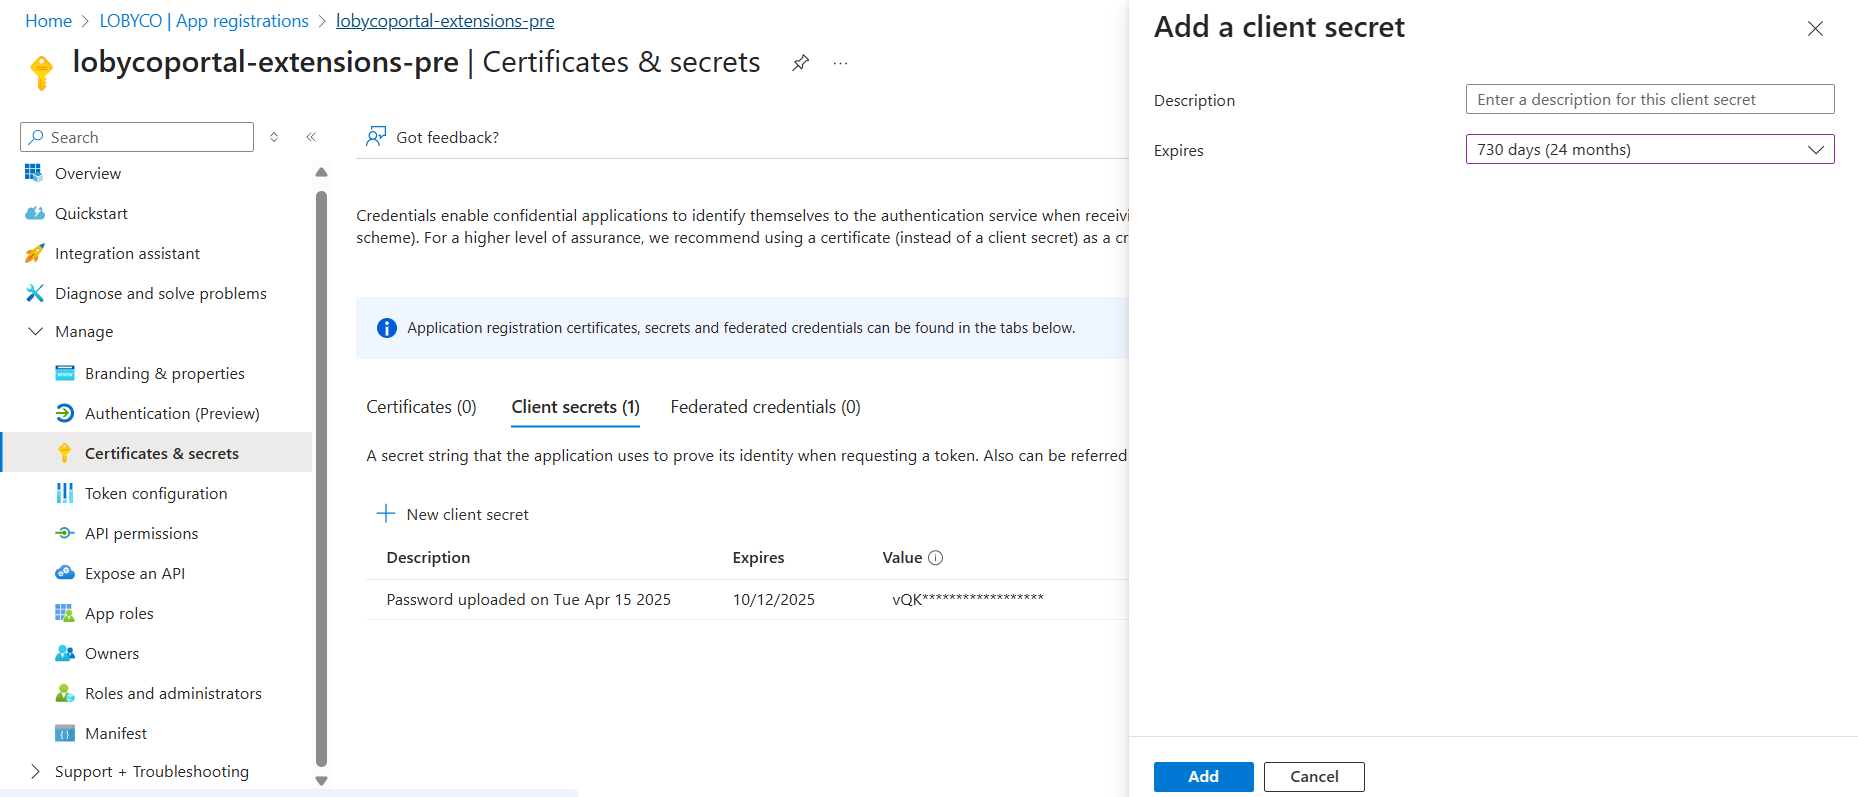Click the sidebar Search field
Image resolution: width=1858 pixels, height=797 pixels.
(x=137, y=137)
